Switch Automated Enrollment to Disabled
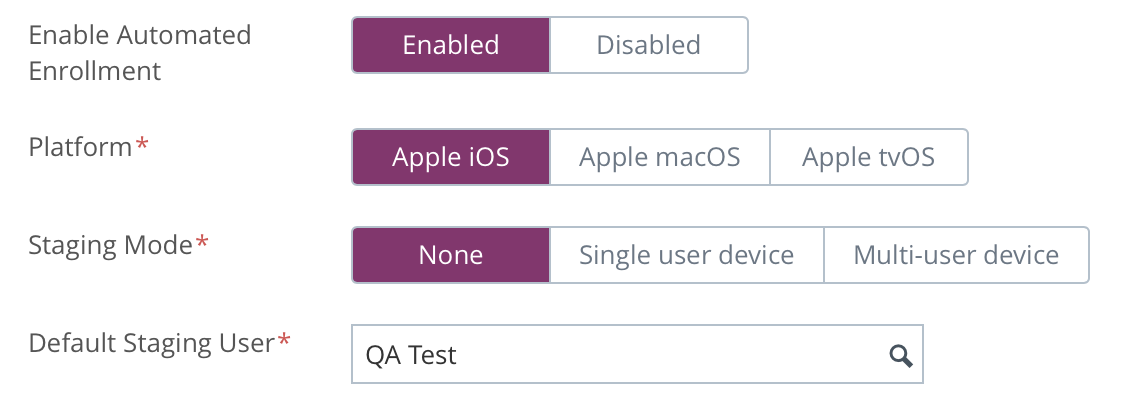The height and width of the screenshot is (406, 1128). pyautogui.click(x=648, y=45)
